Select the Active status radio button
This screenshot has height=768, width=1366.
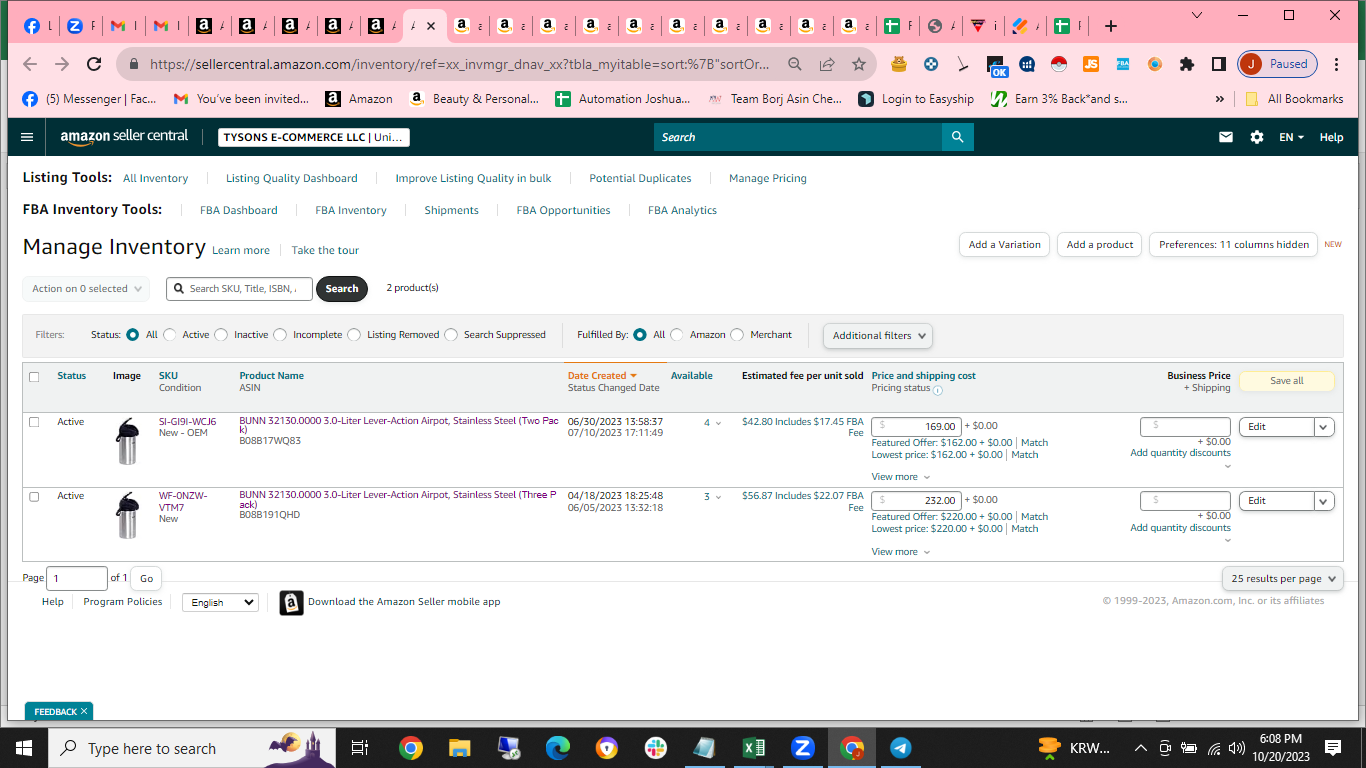click(169, 335)
